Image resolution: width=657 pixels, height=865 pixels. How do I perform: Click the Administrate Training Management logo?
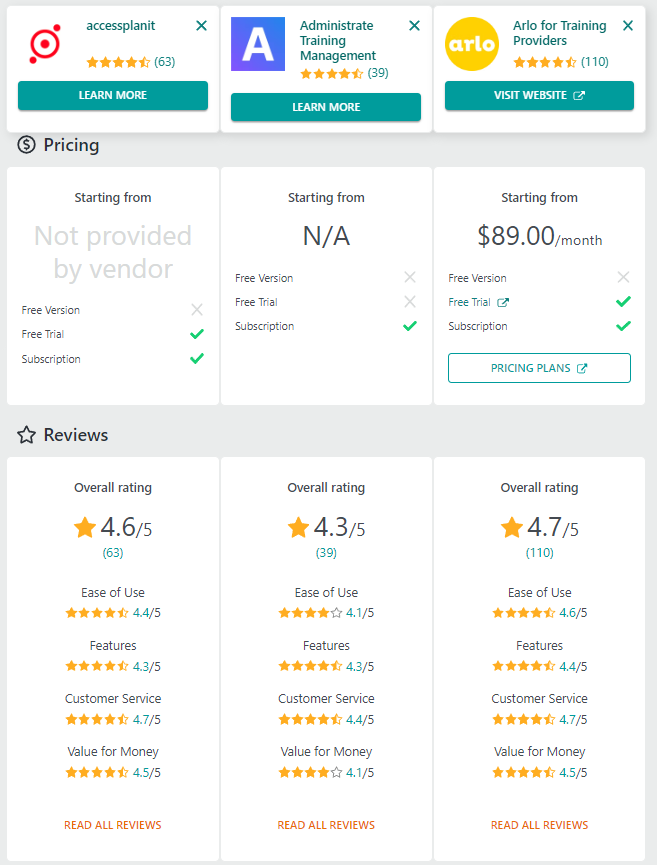(257, 44)
